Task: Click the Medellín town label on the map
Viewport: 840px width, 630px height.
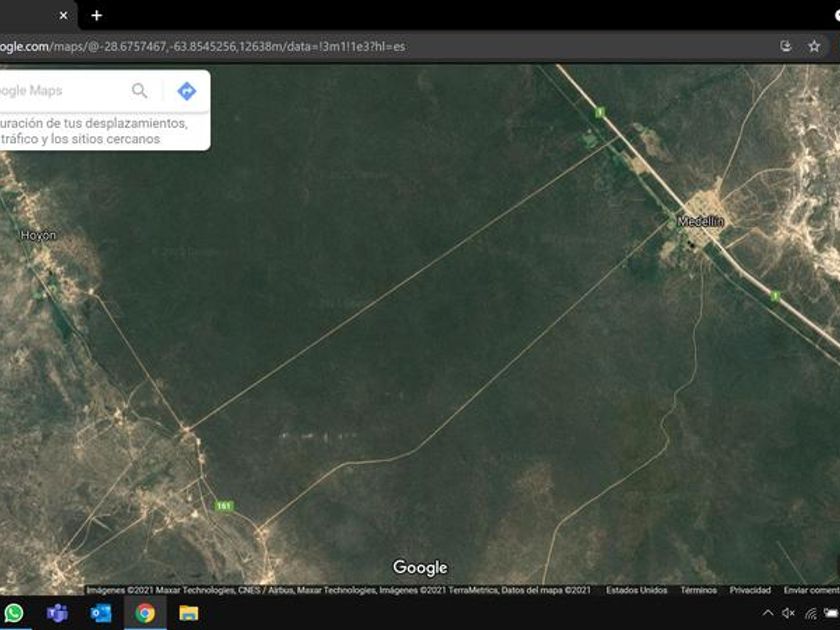Action: [700, 221]
